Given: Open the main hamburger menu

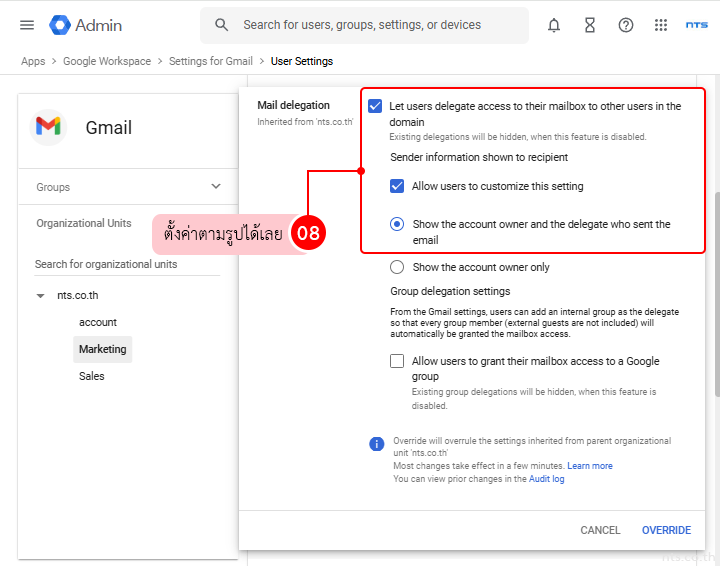Looking at the screenshot, I should click(27, 25).
